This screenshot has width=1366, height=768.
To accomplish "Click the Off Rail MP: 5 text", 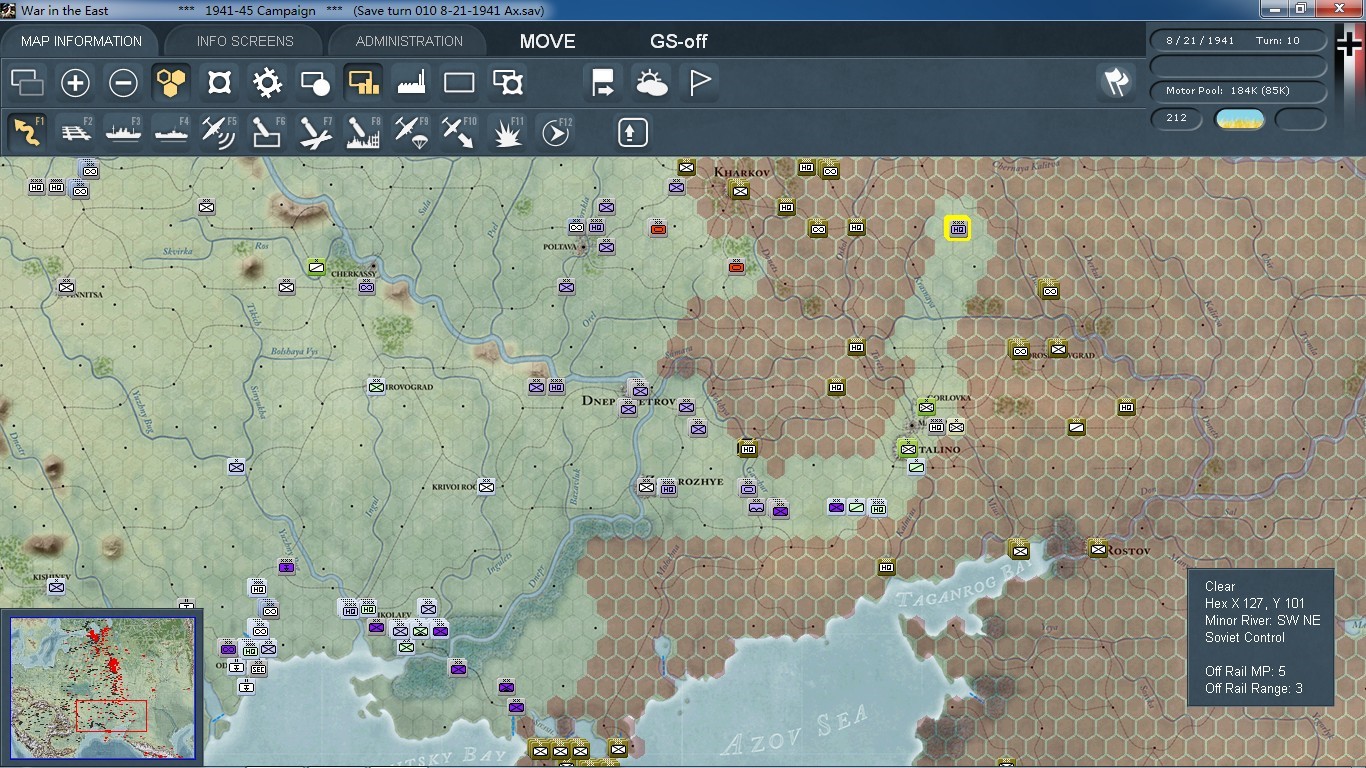I will click(x=1245, y=671).
